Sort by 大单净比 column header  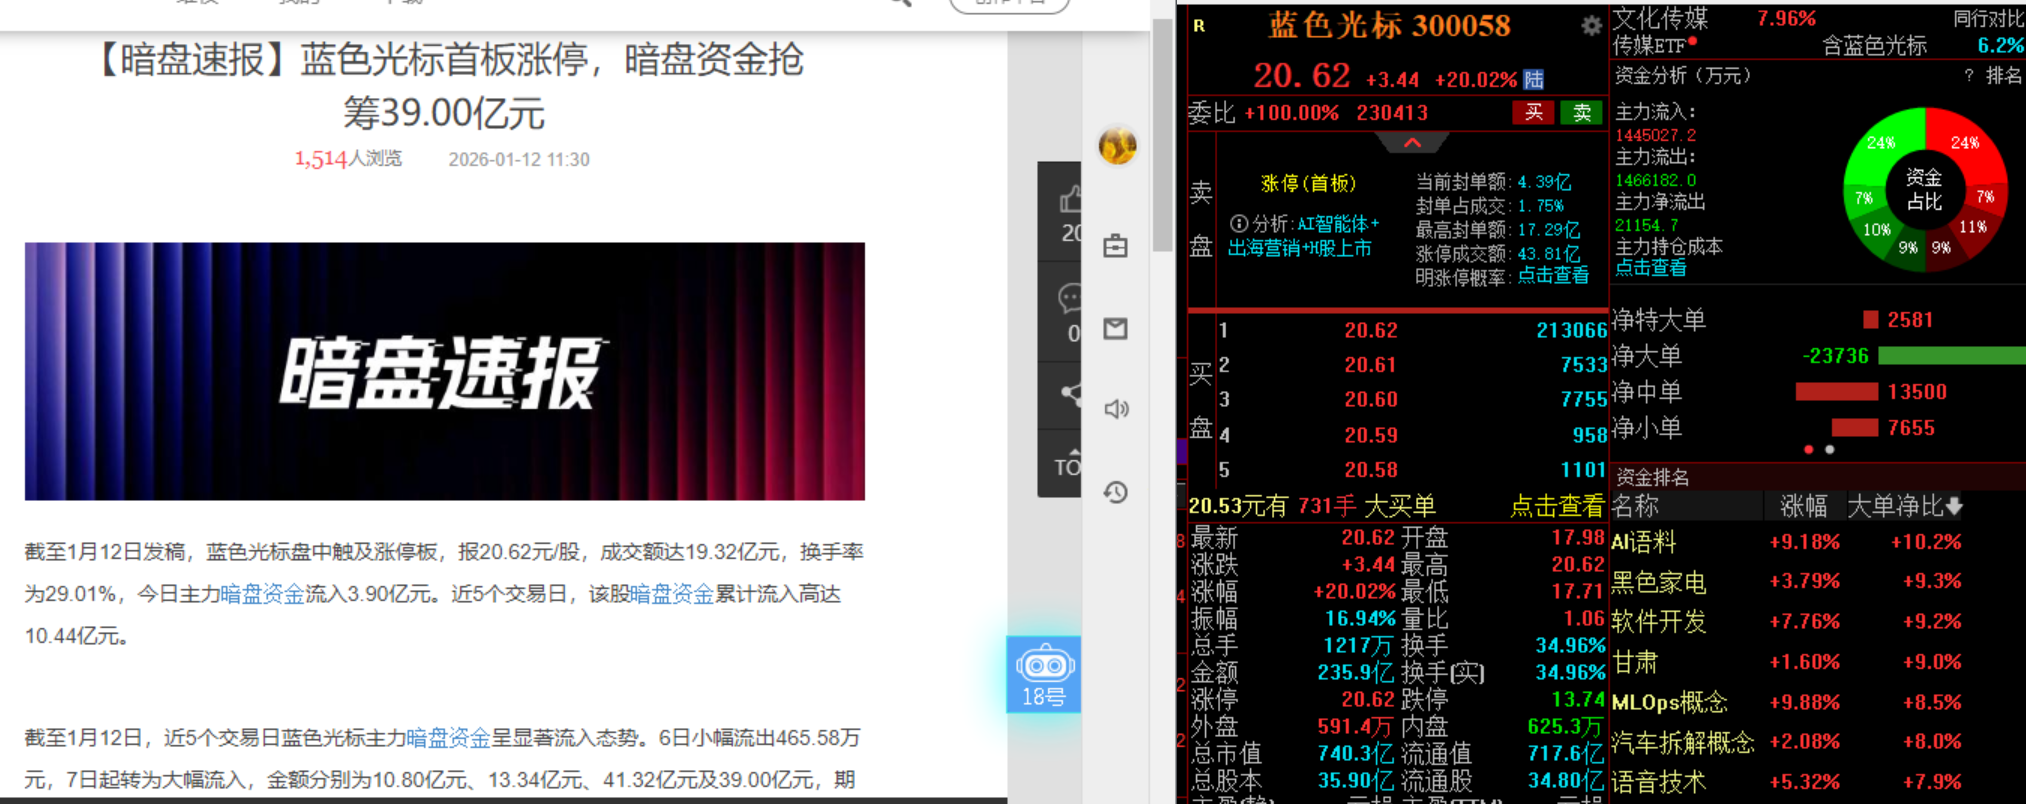pyautogui.click(x=1904, y=507)
